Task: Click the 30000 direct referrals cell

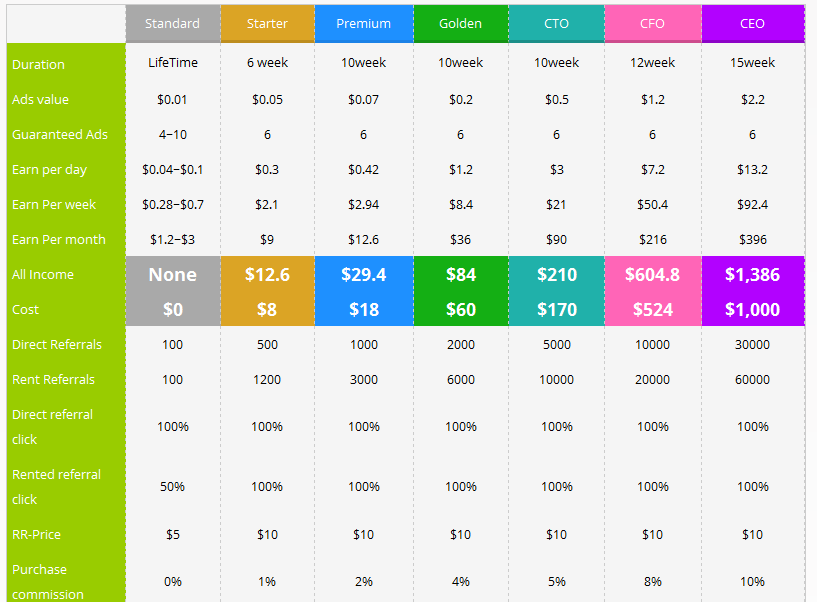Action: coord(752,345)
